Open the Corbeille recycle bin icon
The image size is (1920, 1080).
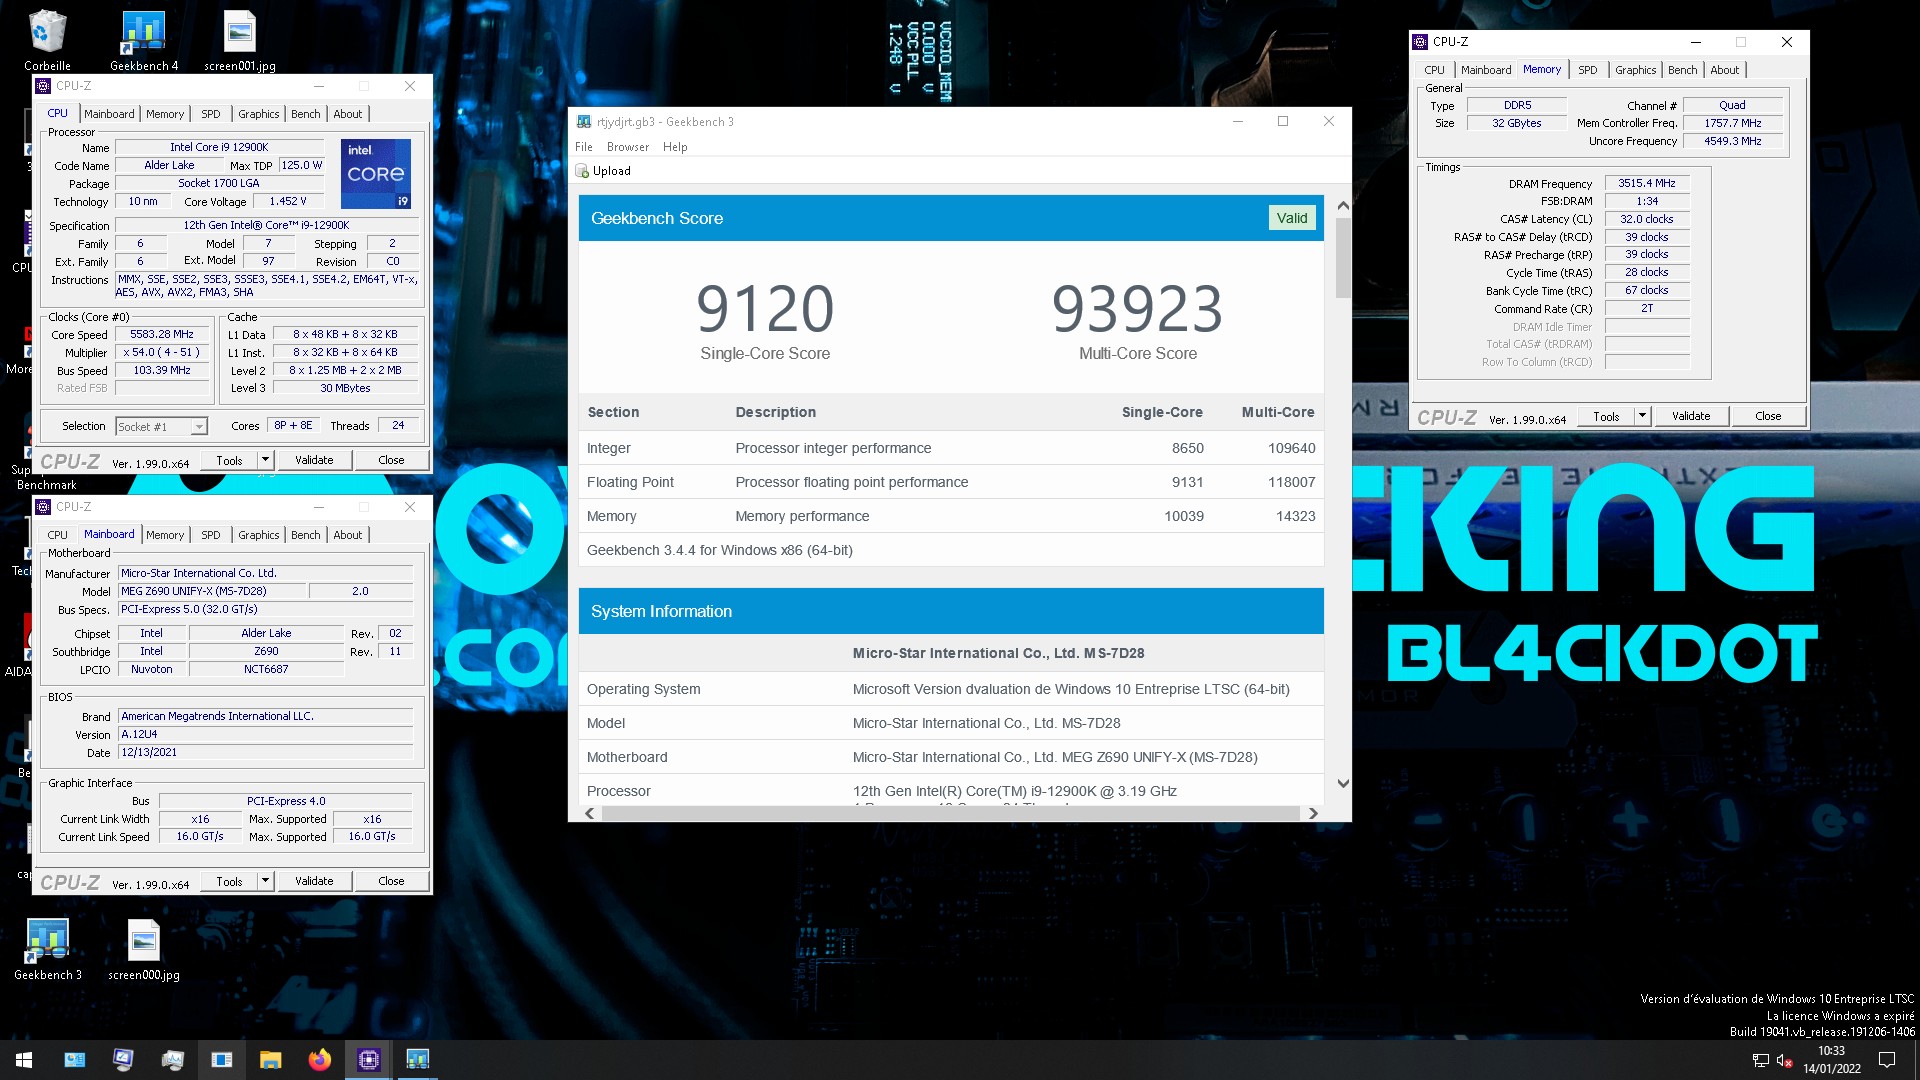coord(47,40)
